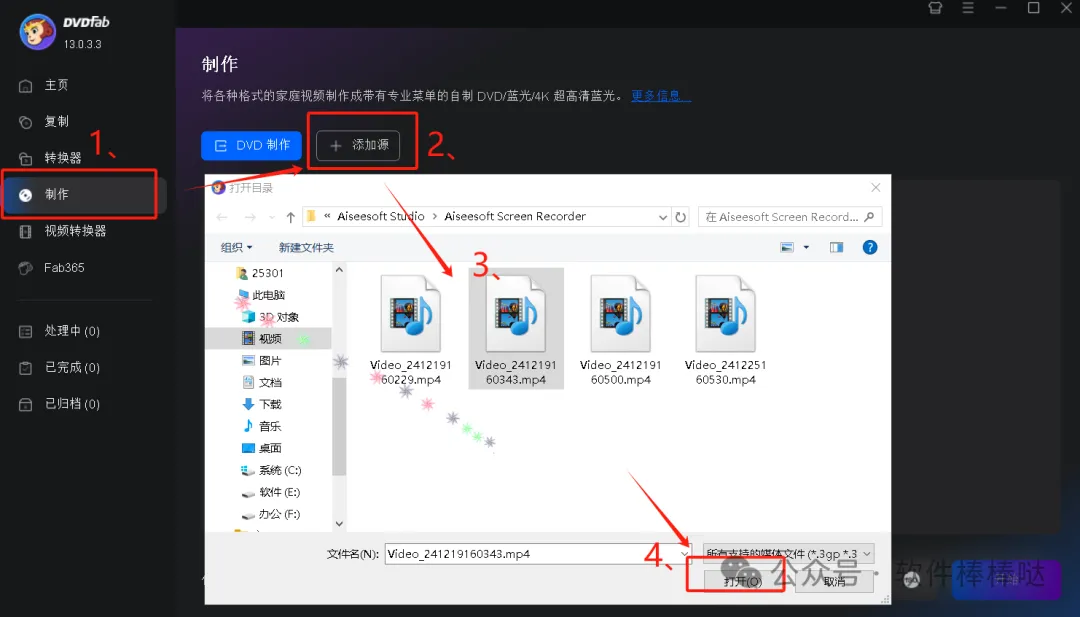The width and height of the screenshot is (1080, 617).
Task: Click the search box for Aiseesoft Screen Recorder
Action: (x=789, y=217)
